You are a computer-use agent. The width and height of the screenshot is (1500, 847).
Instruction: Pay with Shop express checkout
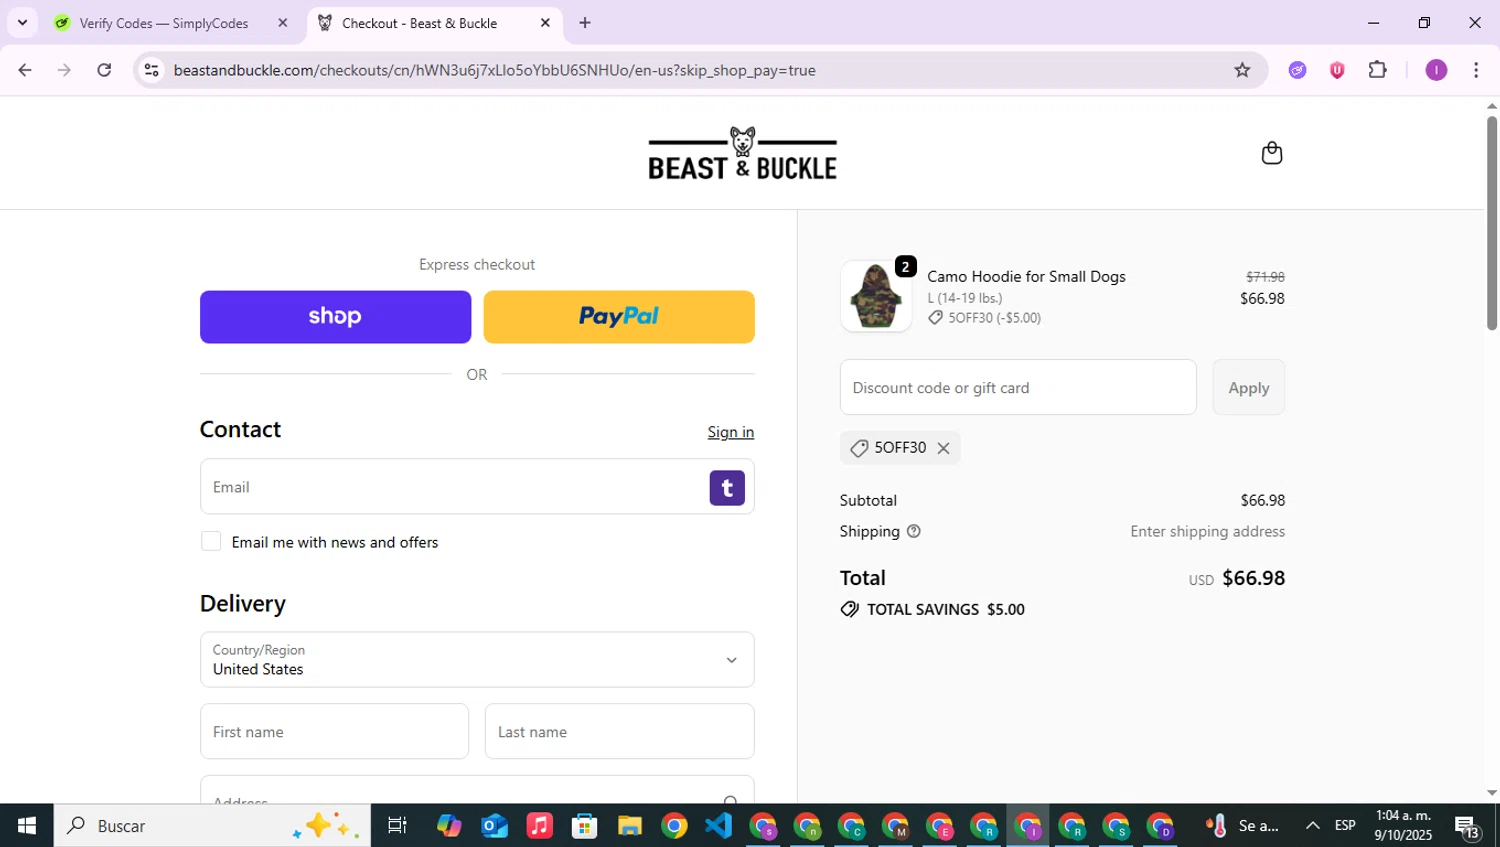pyautogui.click(x=335, y=317)
